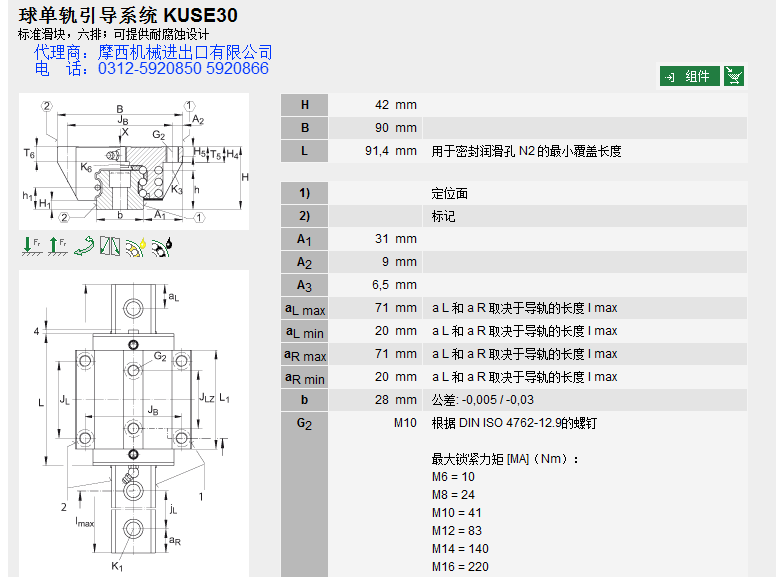
Task: Click the green 组件 button
Action: tap(689, 76)
